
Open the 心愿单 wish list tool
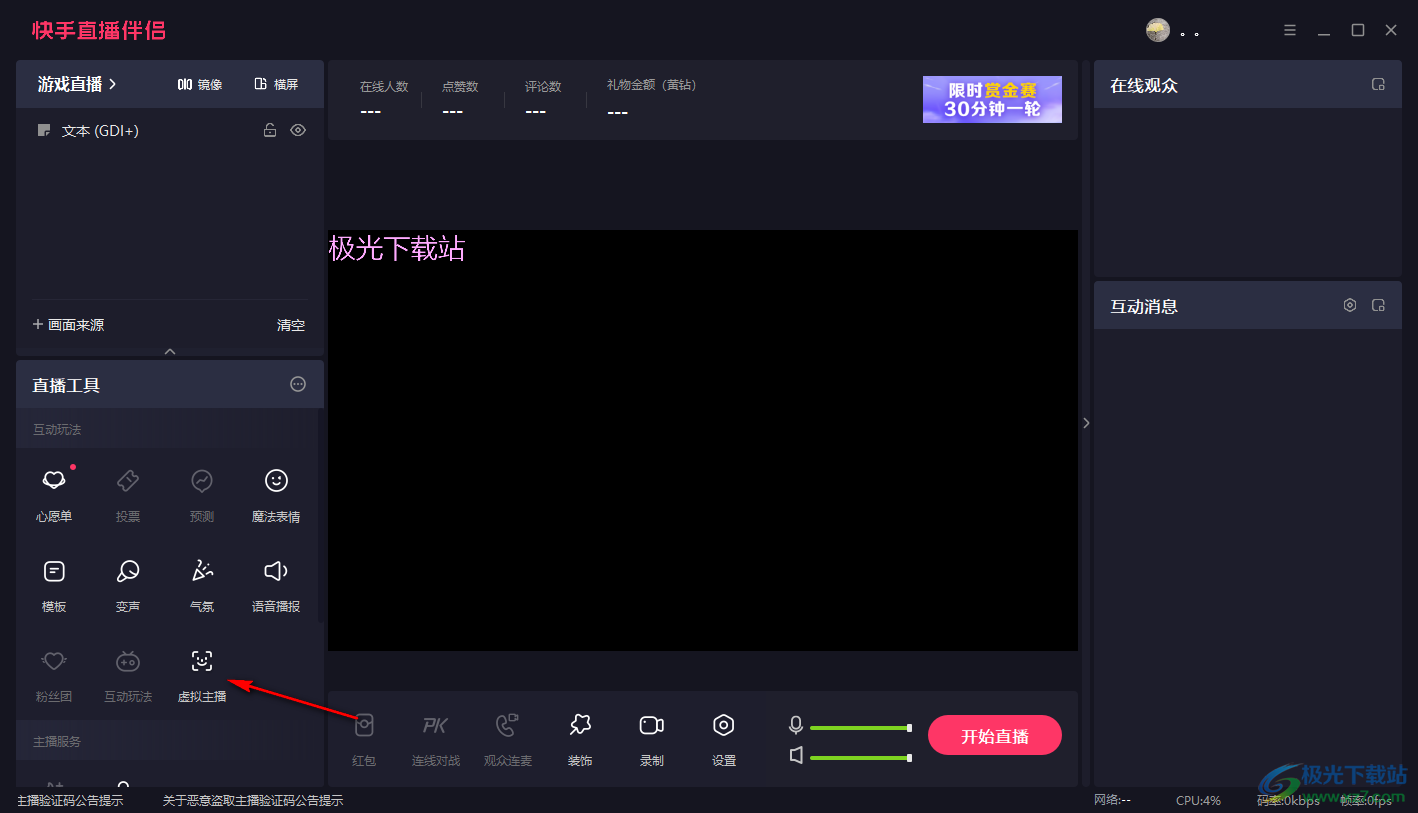(54, 494)
